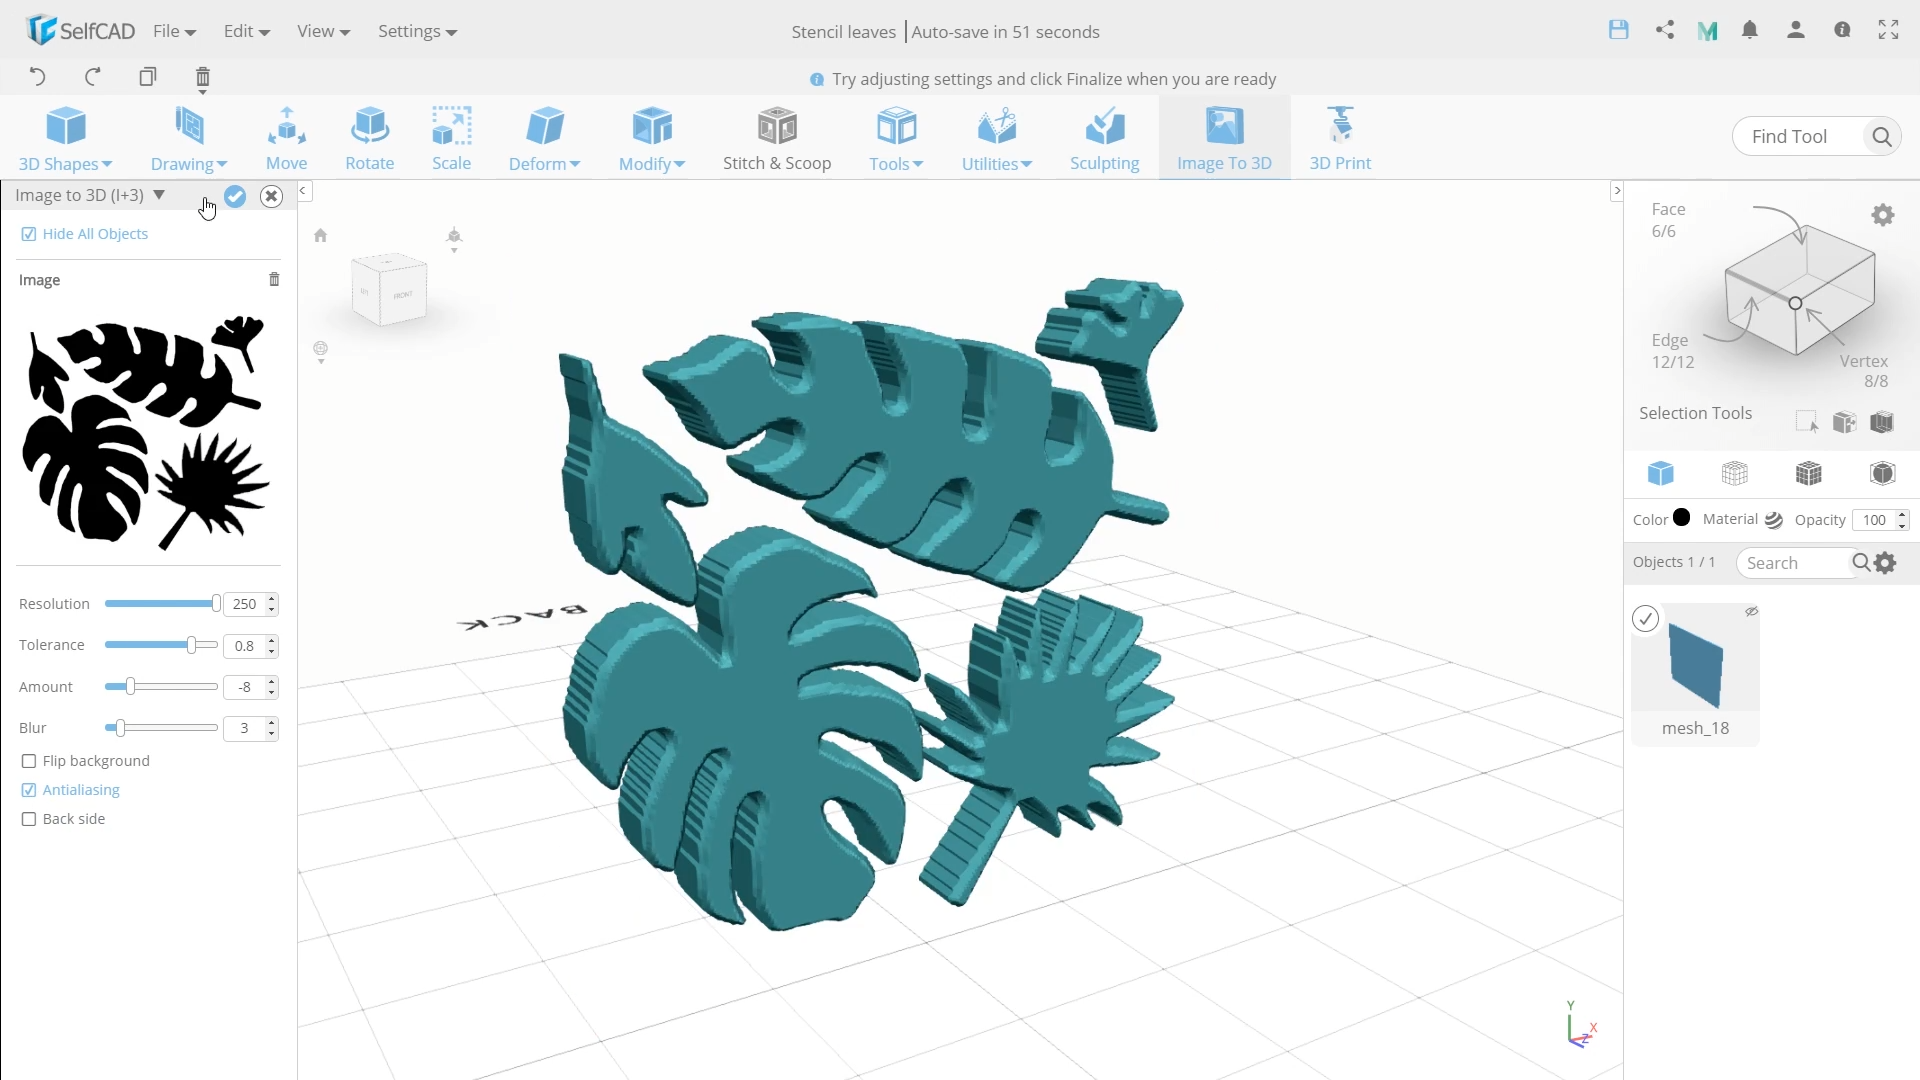The height and width of the screenshot is (1080, 1920).
Task: Open the File menu
Action: click(x=174, y=31)
